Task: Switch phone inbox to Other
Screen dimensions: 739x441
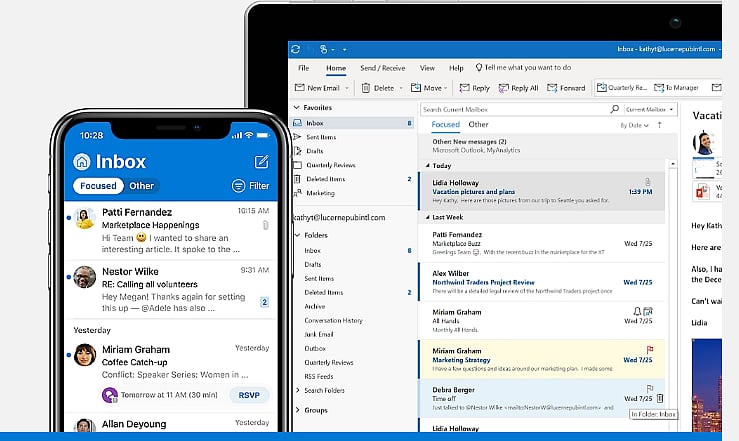Action: (x=142, y=186)
